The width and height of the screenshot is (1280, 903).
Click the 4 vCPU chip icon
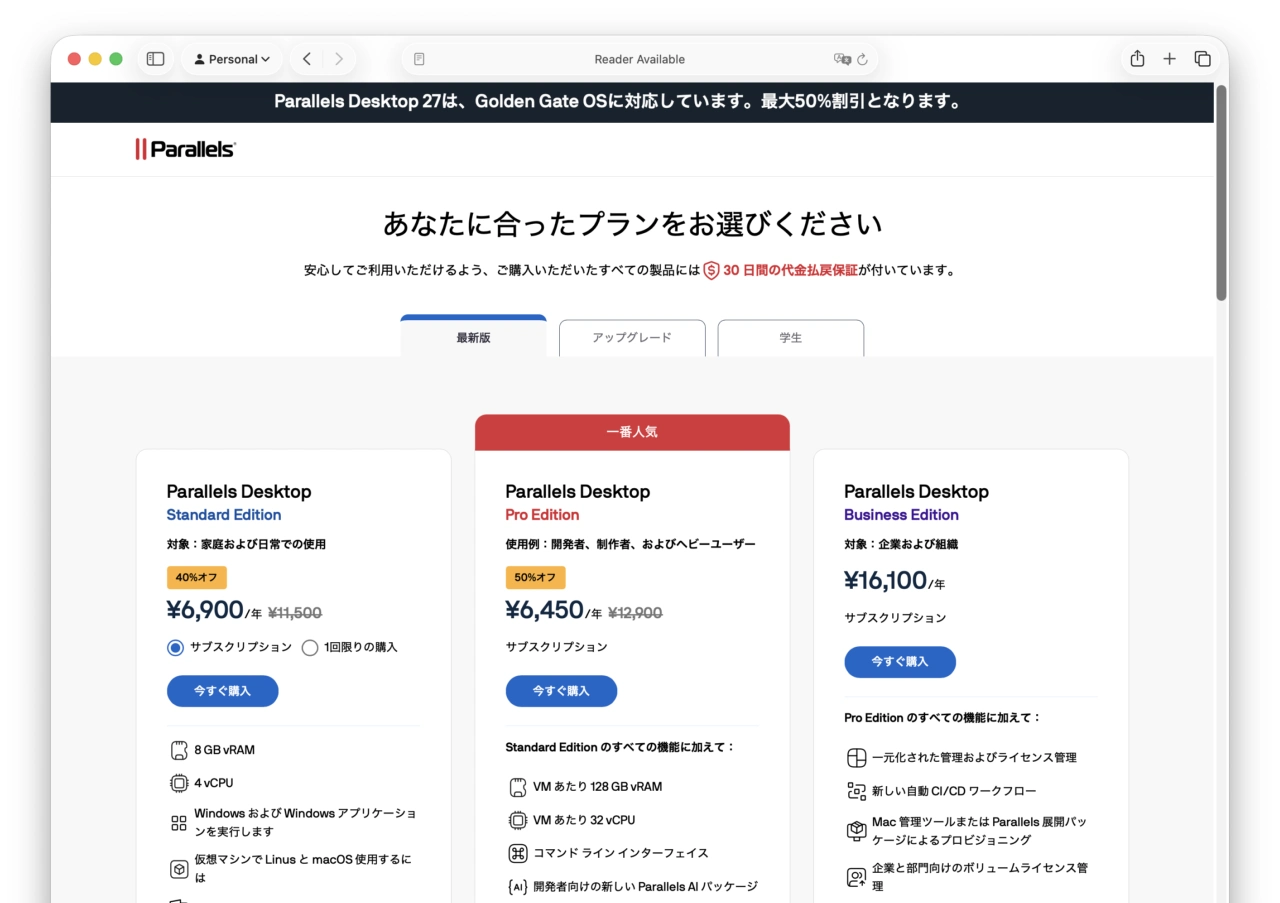pos(179,783)
